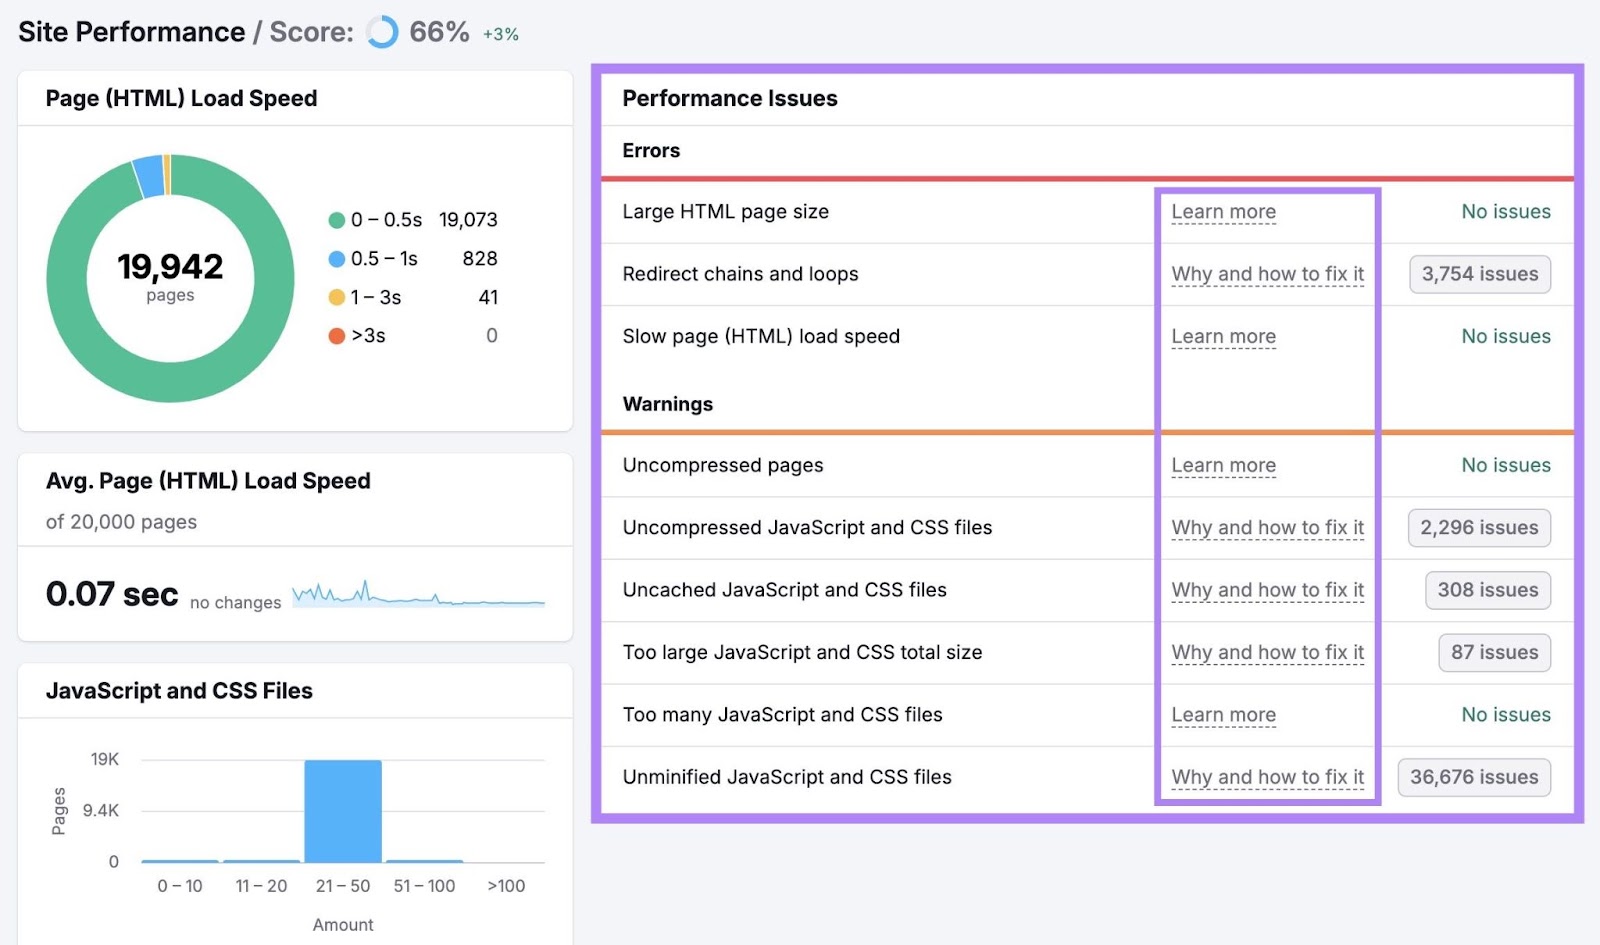Open fix guide for Uncompressed JavaScript and CSS
The image size is (1600, 945).
pyautogui.click(x=1267, y=528)
